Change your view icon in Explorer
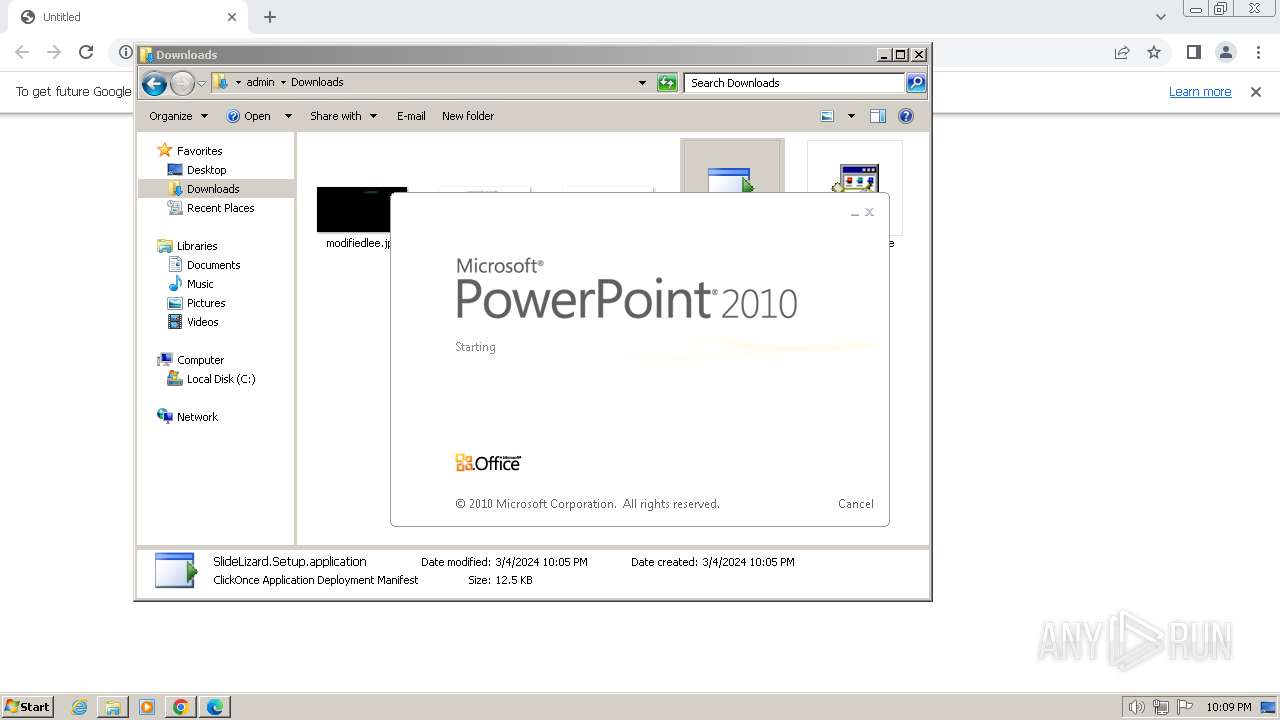1280x720 pixels. (827, 116)
